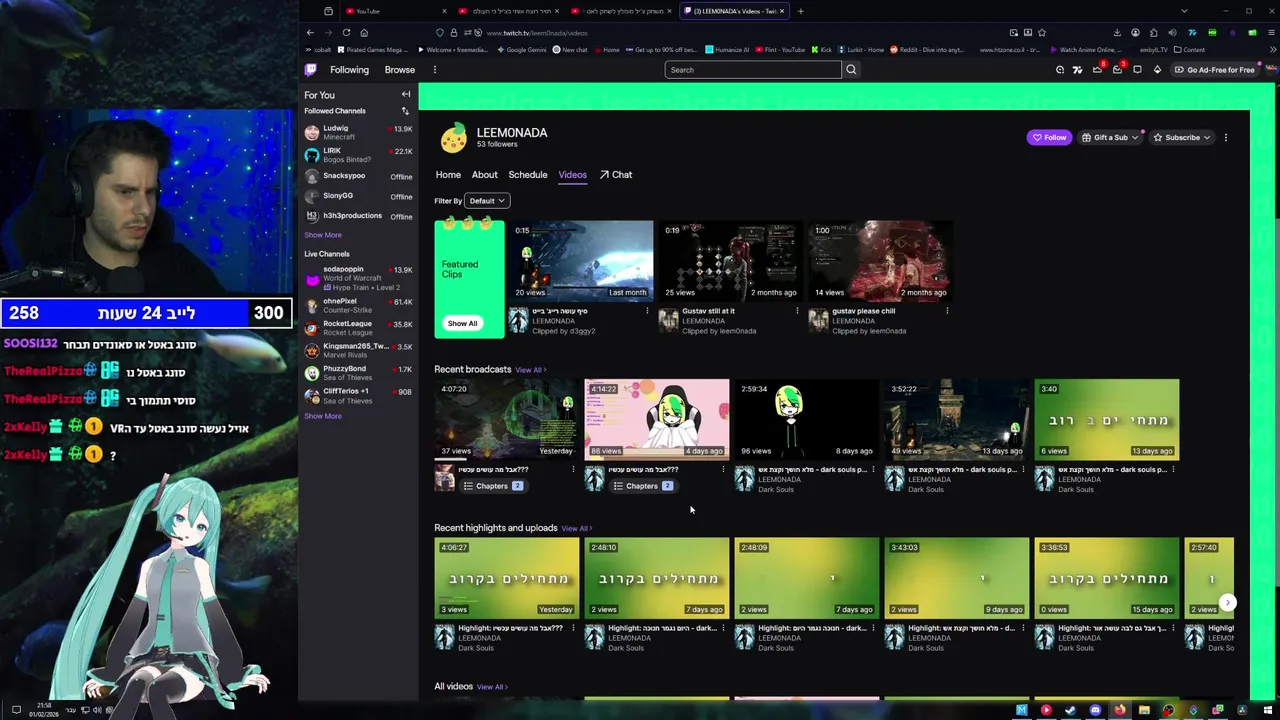Collapse the For You sidebar
Image resolution: width=1280 pixels, height=720 pixels.
[x=406, y=95]
